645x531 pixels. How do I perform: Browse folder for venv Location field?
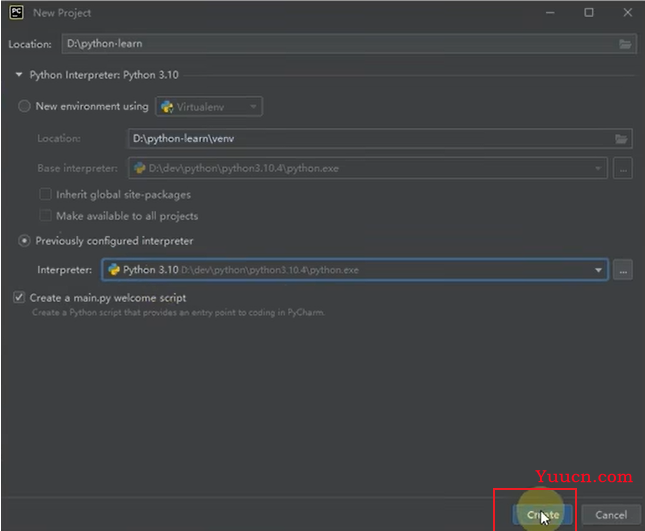coord(621,139)
